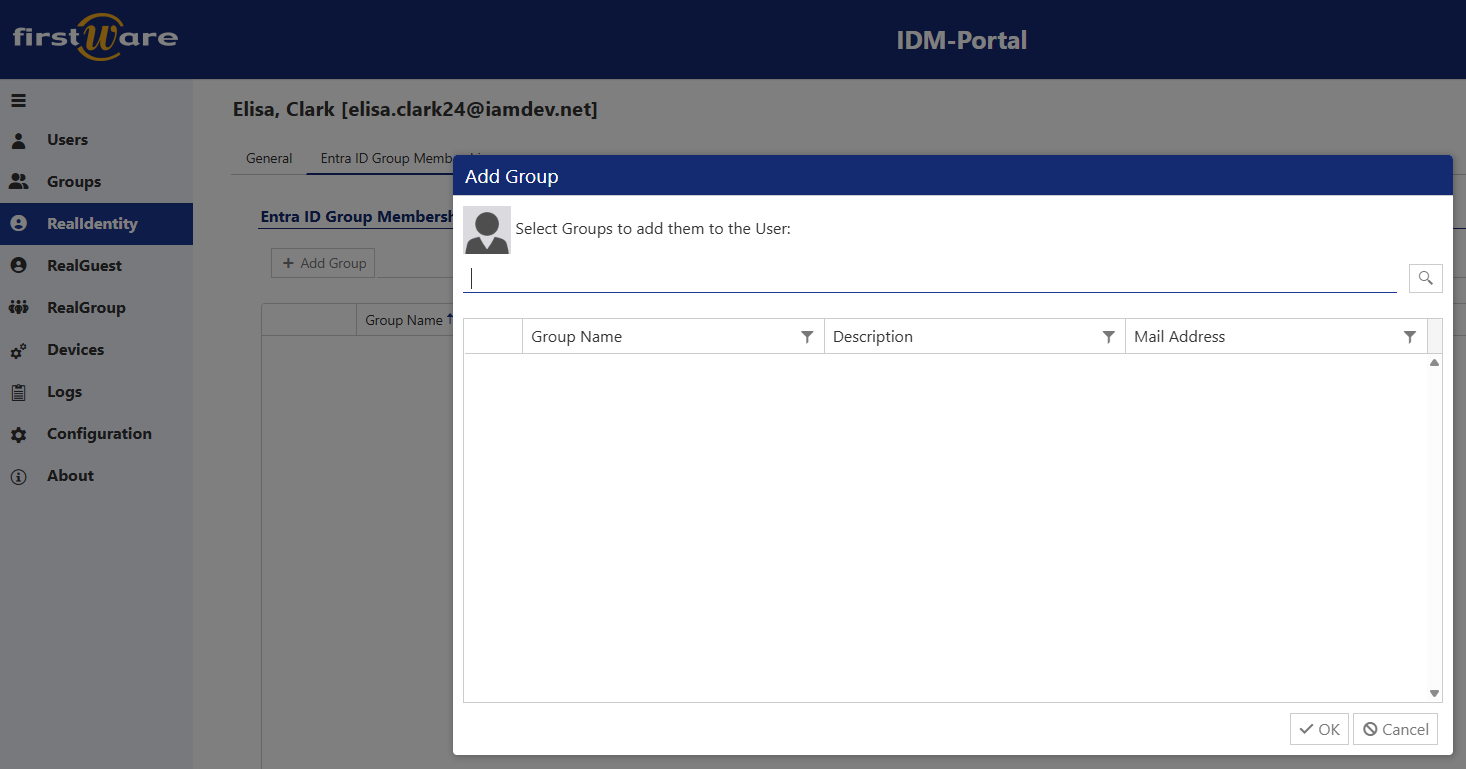Open the Description column filter

[1108, 337]
